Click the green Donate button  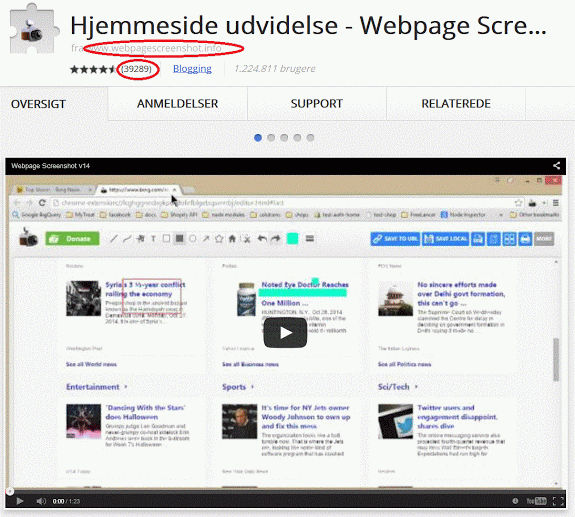(x=72, y=239)
